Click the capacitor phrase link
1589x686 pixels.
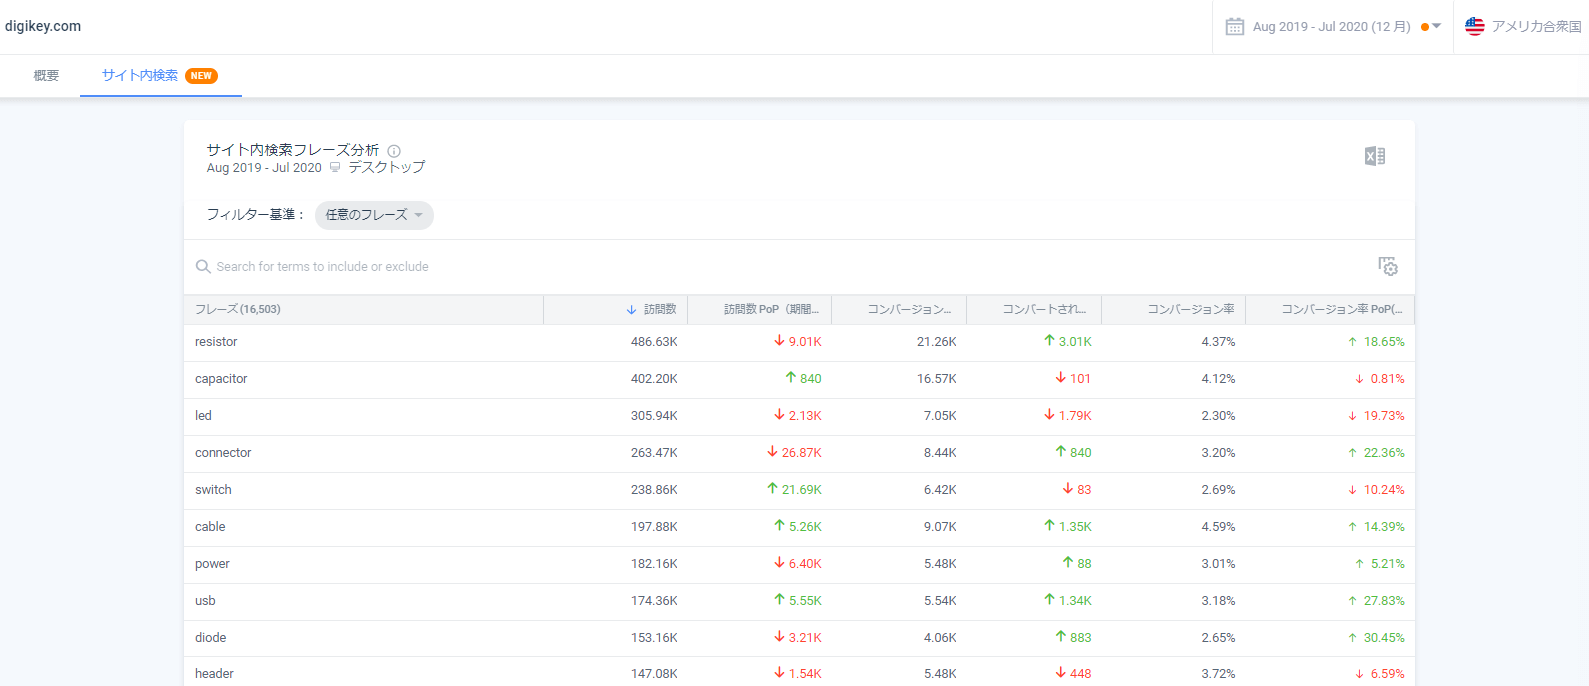[221, 379]
